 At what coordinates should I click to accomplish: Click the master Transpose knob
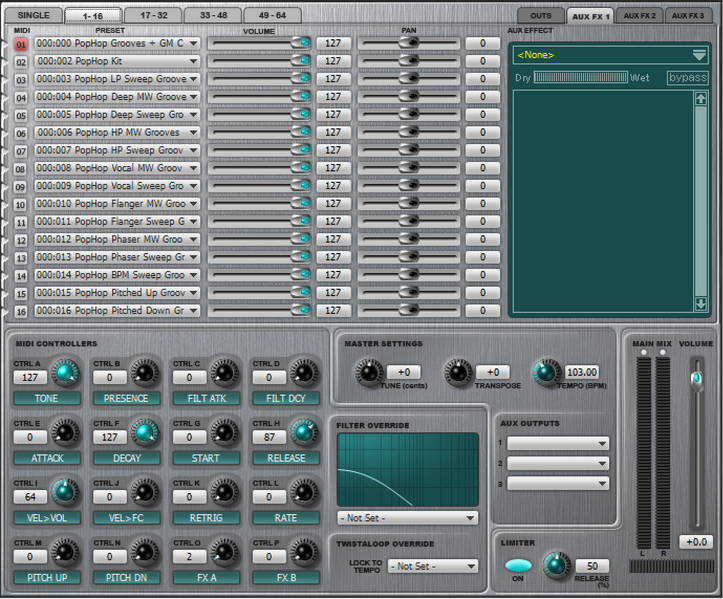pos(458,373)
